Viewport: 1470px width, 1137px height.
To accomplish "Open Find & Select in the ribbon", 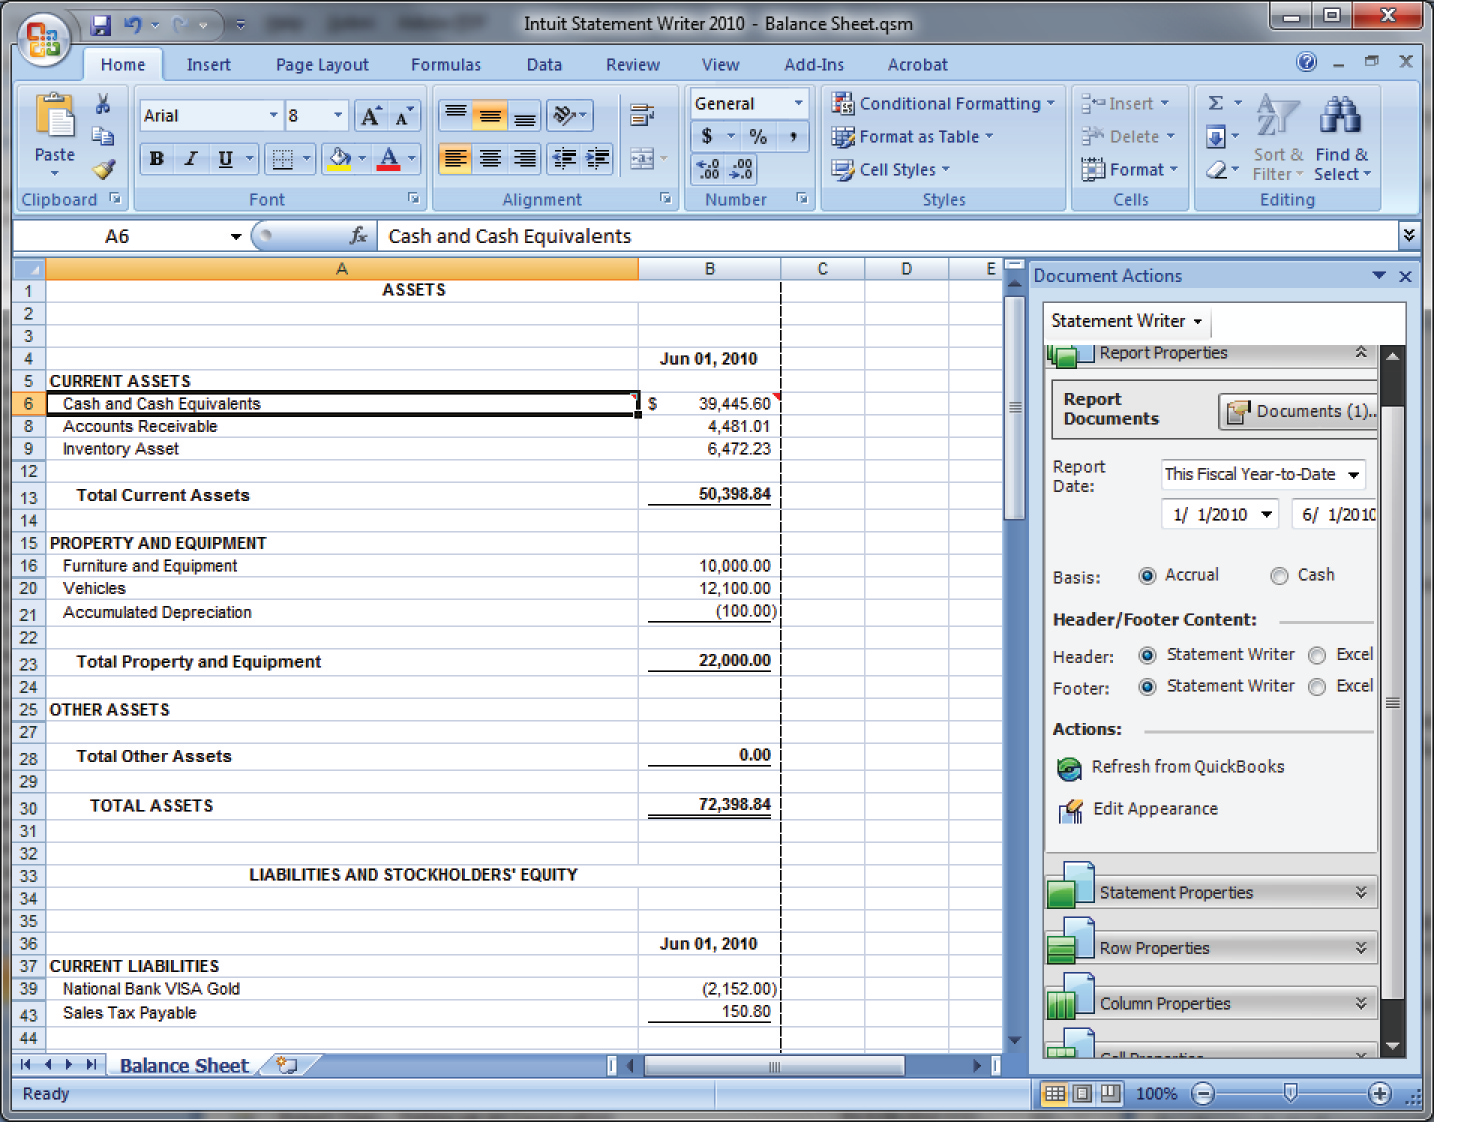I will tap(1342, 140).
